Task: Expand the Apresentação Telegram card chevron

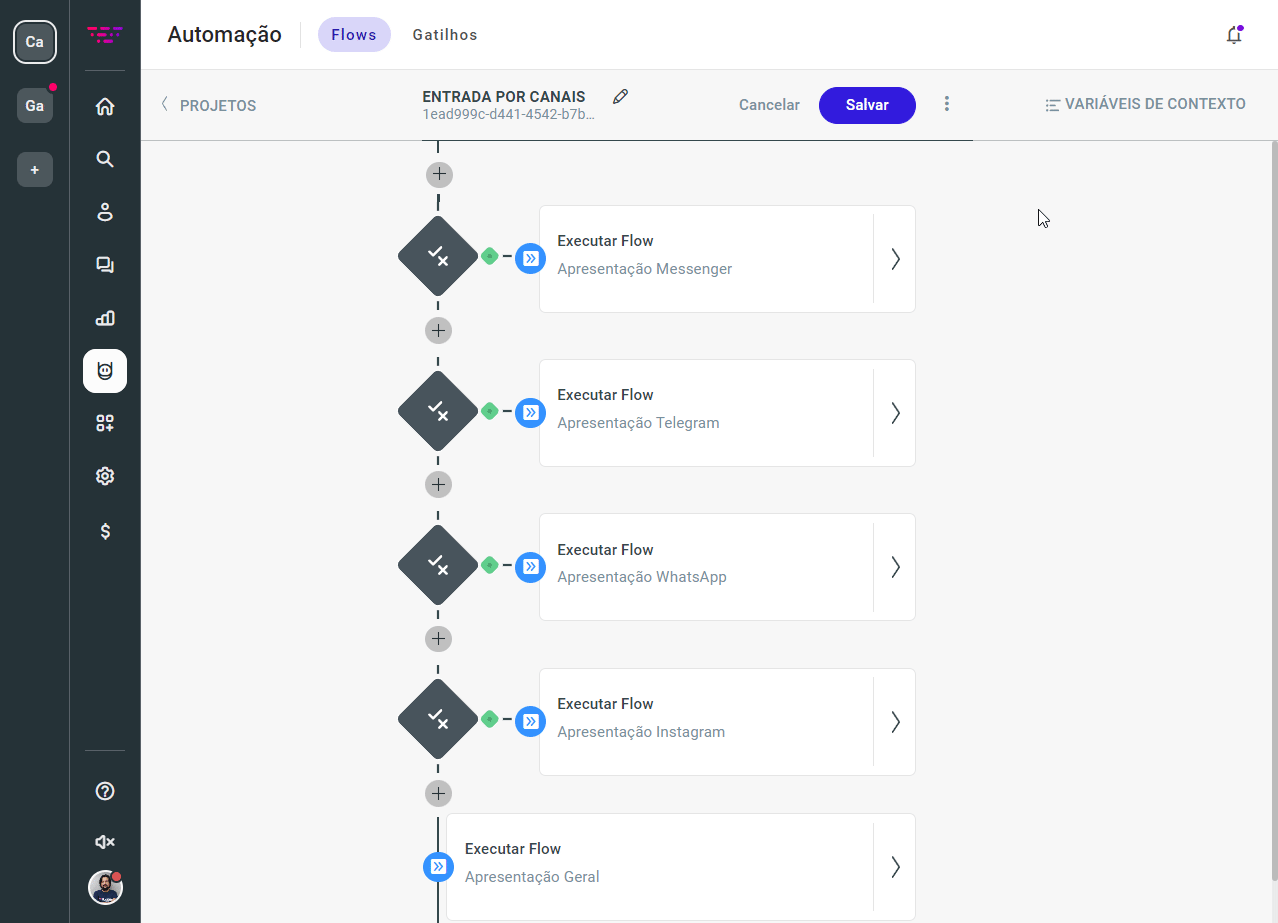Action: pyautogui.click(x=895, y=413)
